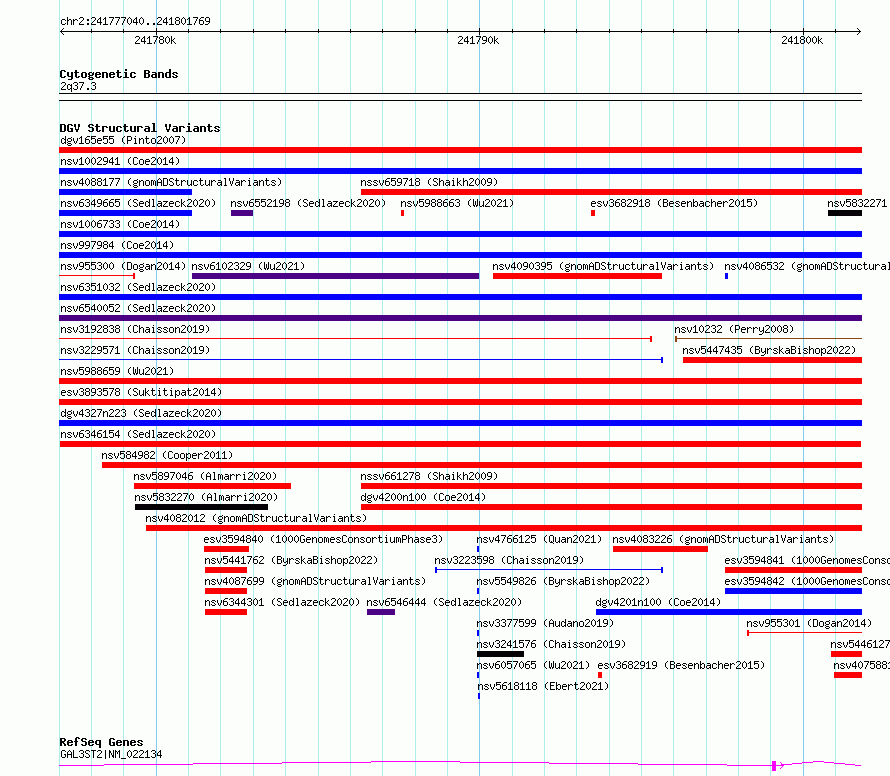890x776 pixels.
Task: Select the nssv661278 (Shaikh2009) label
Action: pos(429,476)
